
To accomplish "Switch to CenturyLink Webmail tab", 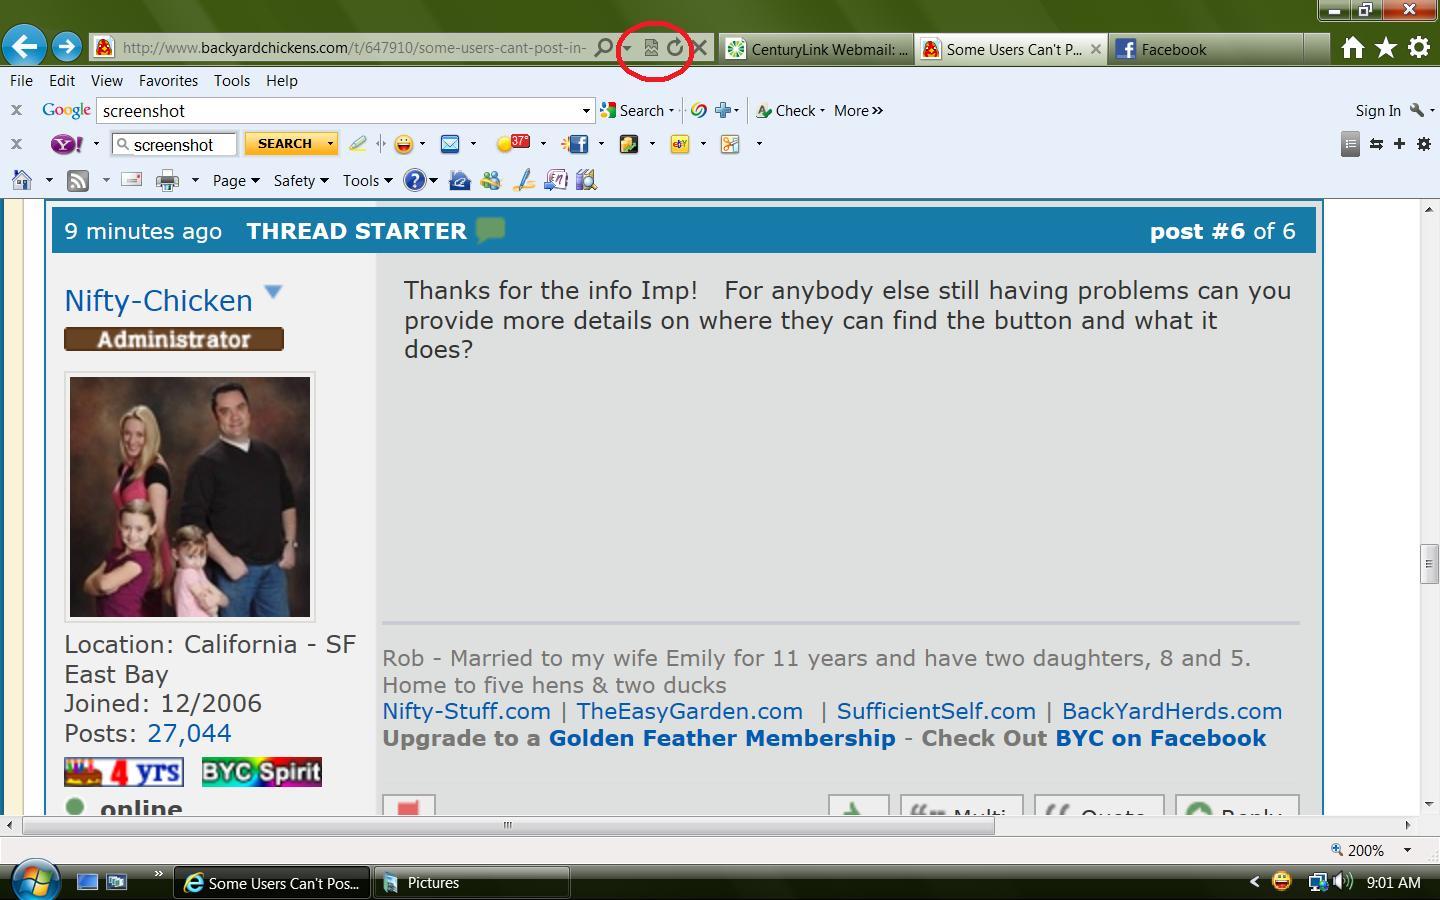I will click(817, 49).
